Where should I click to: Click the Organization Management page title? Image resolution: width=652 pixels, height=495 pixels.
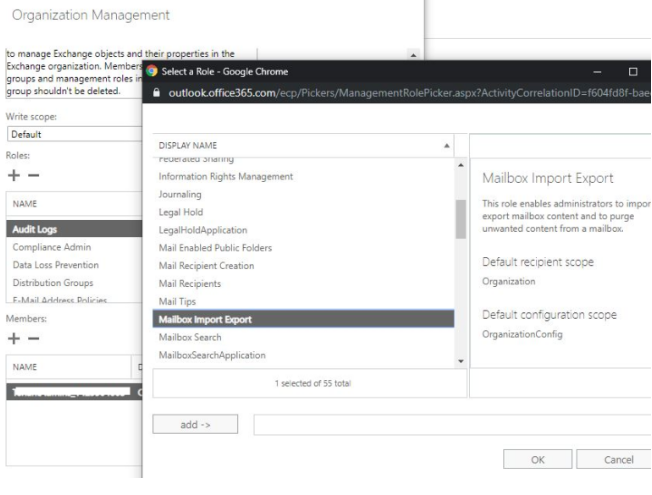pos(91,15)
